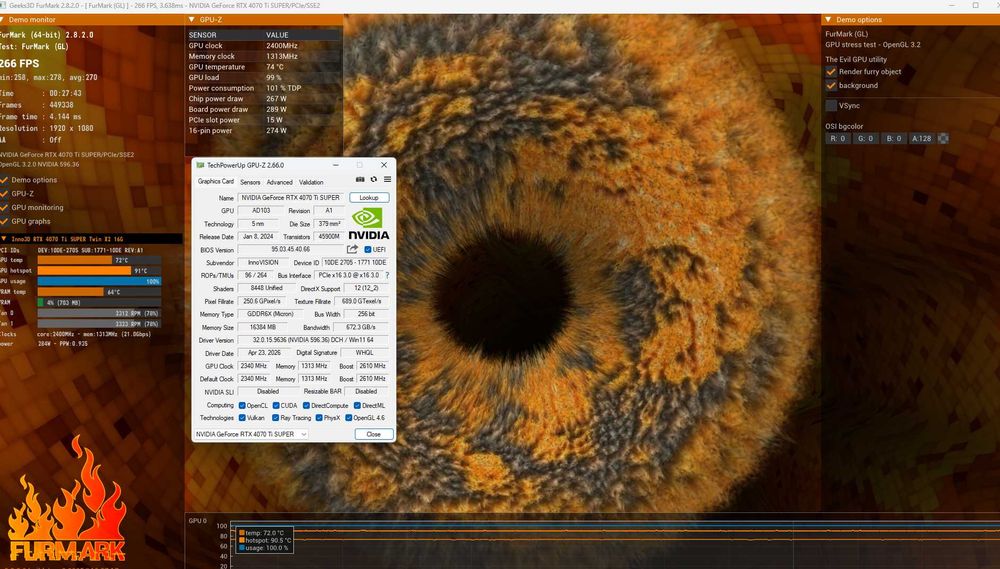1000x569 pixels.
Task: Uncheck the background option
Action: 831,85
